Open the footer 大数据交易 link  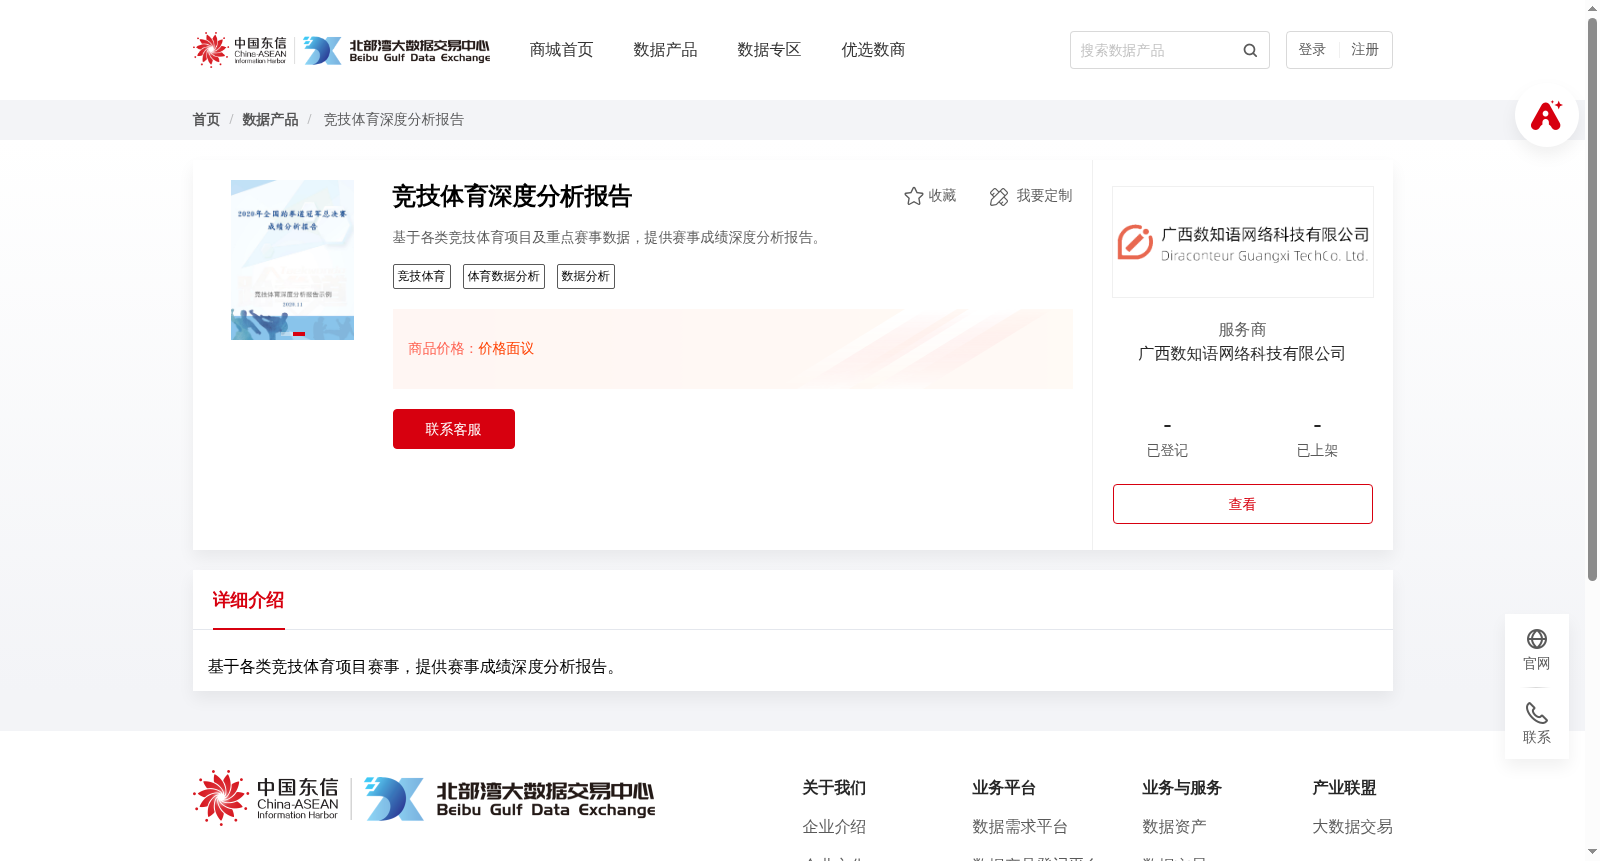pos(1352,827)
